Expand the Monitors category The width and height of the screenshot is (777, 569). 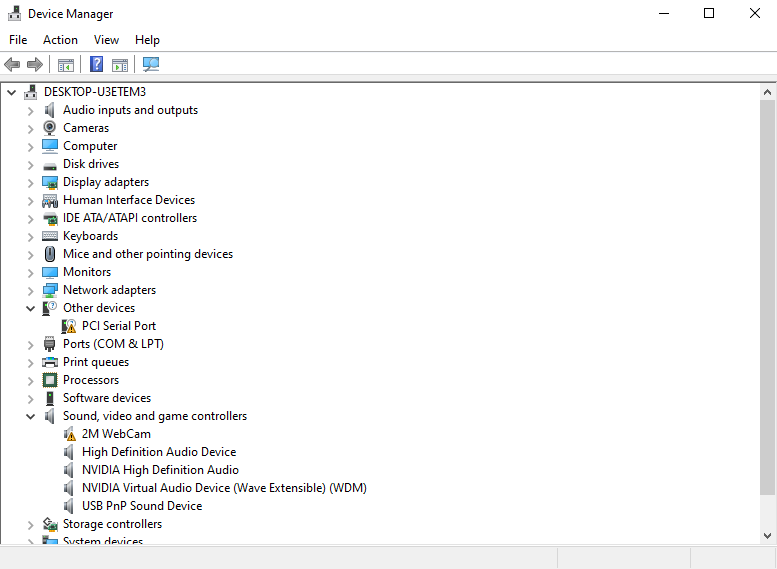(30, 273)
